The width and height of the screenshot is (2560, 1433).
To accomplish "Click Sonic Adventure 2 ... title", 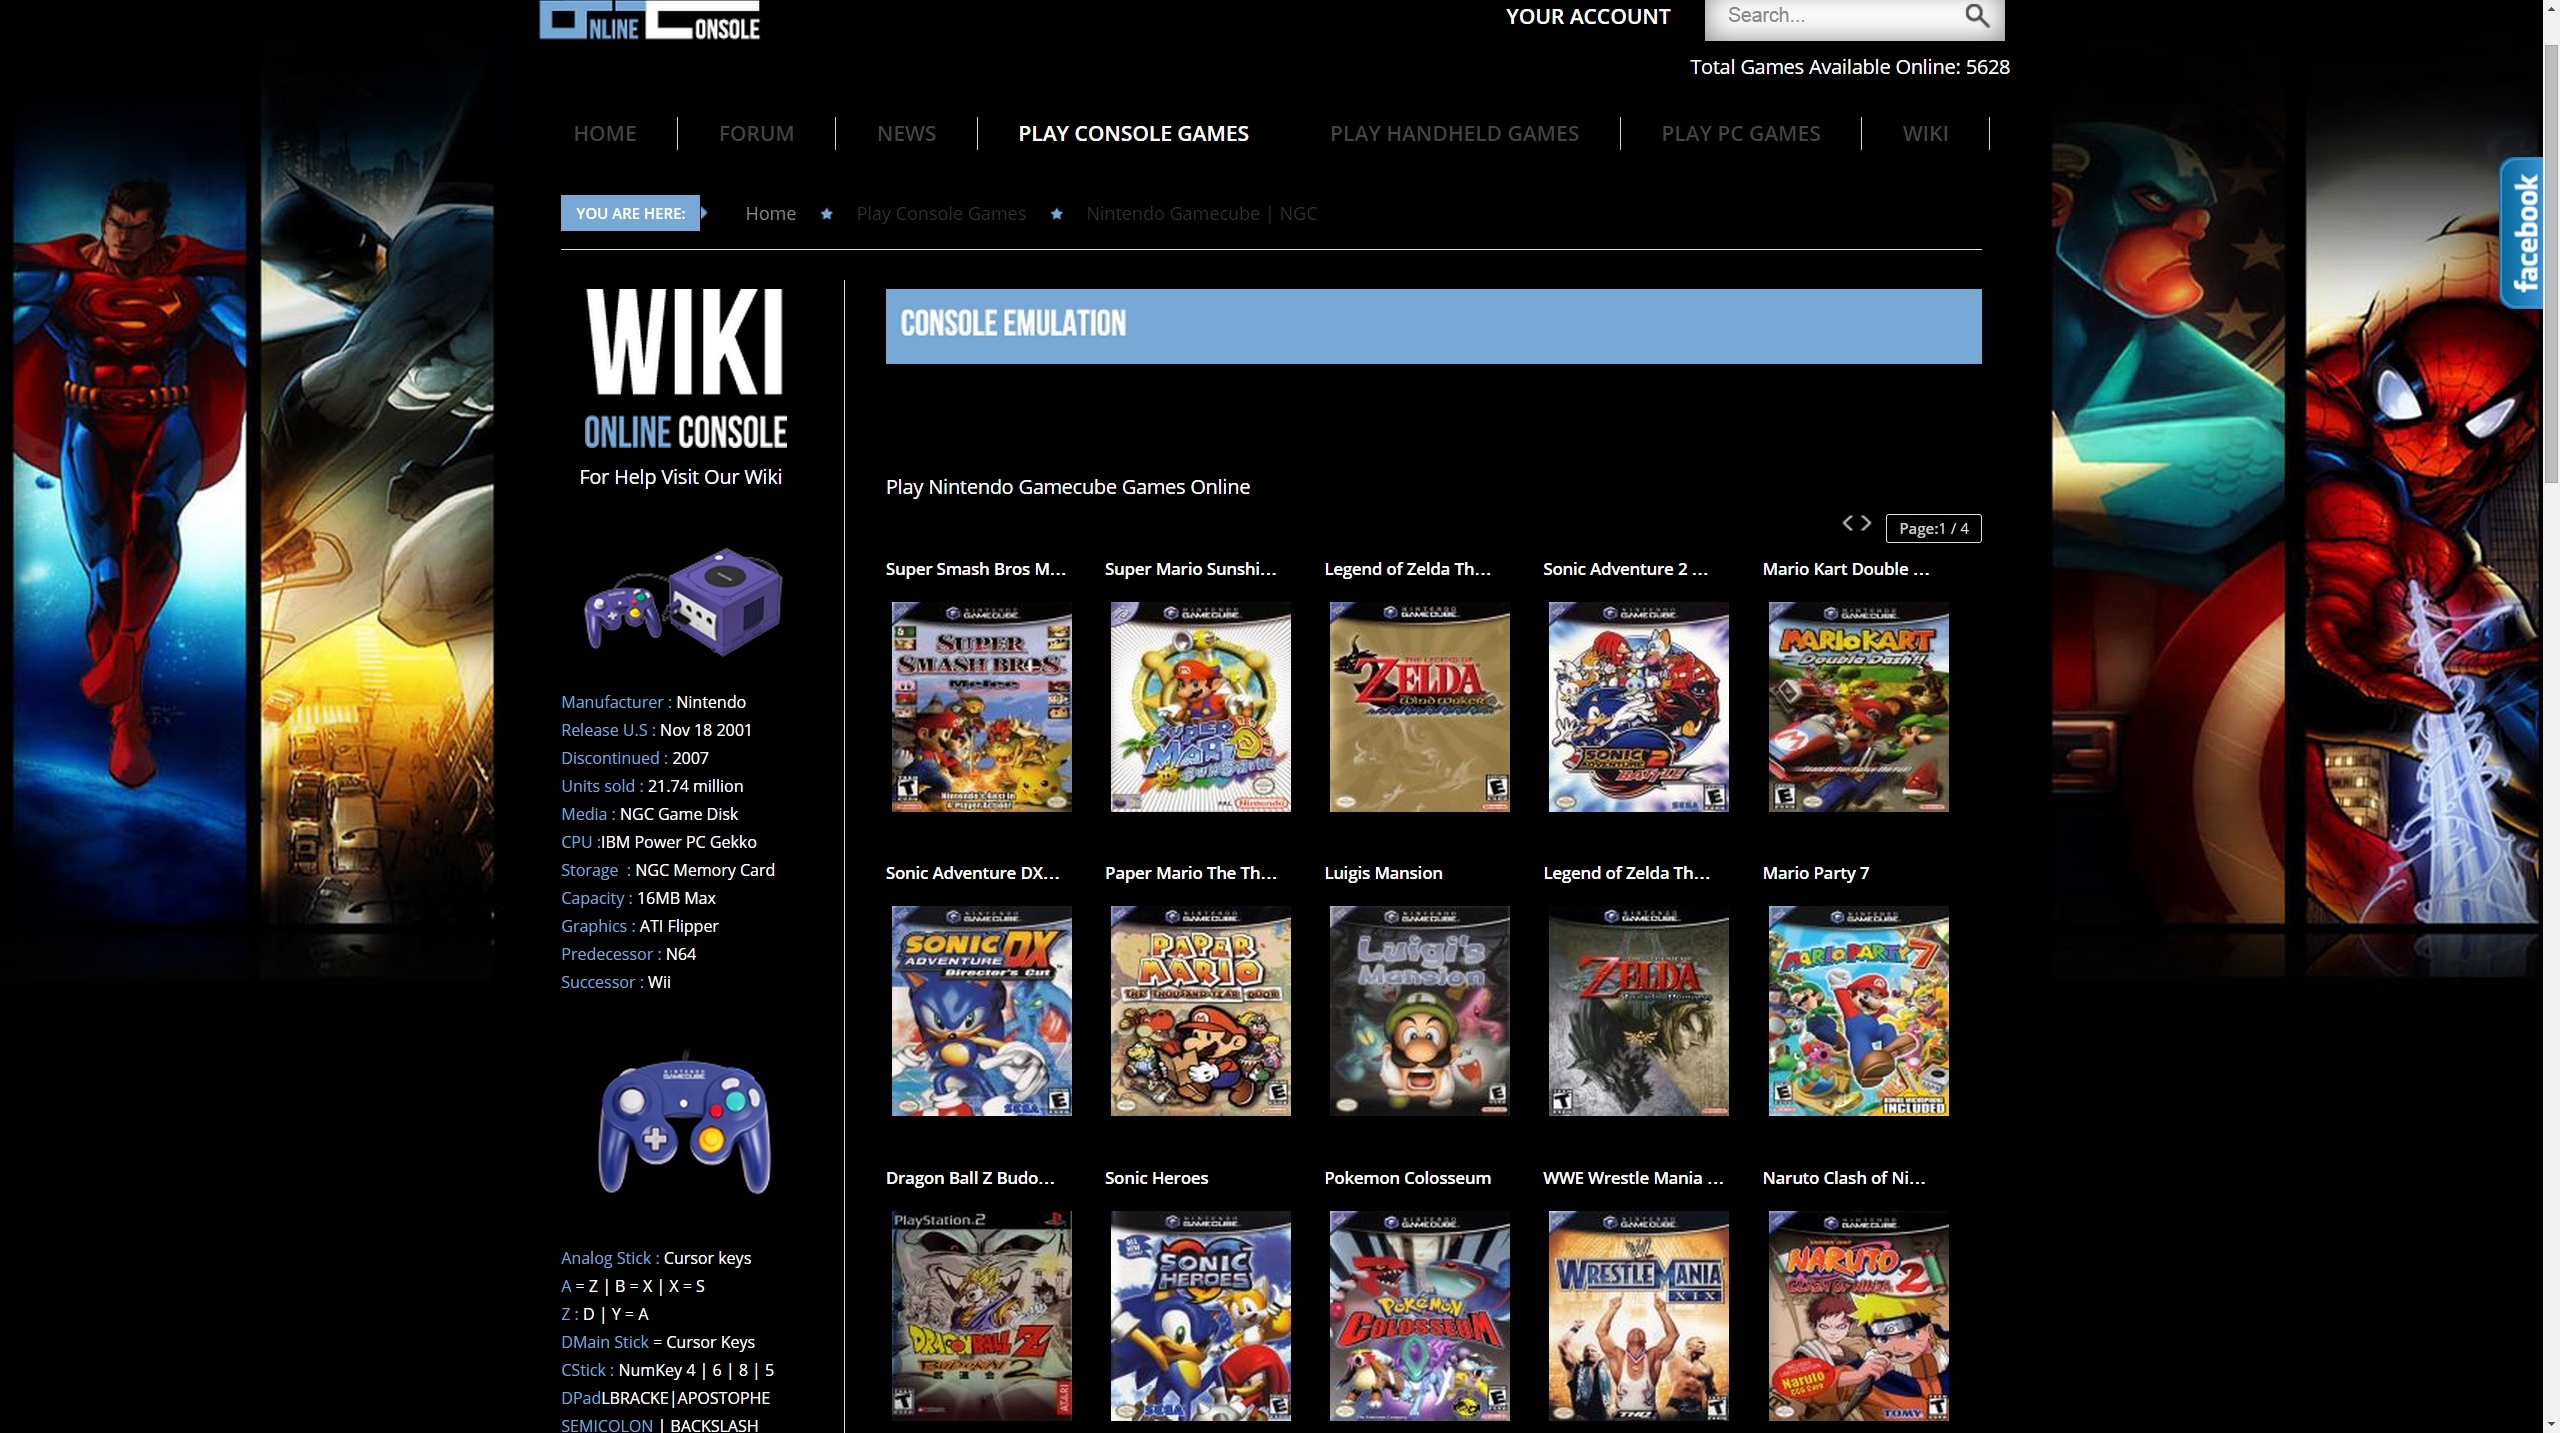I will click(1625, 569).
